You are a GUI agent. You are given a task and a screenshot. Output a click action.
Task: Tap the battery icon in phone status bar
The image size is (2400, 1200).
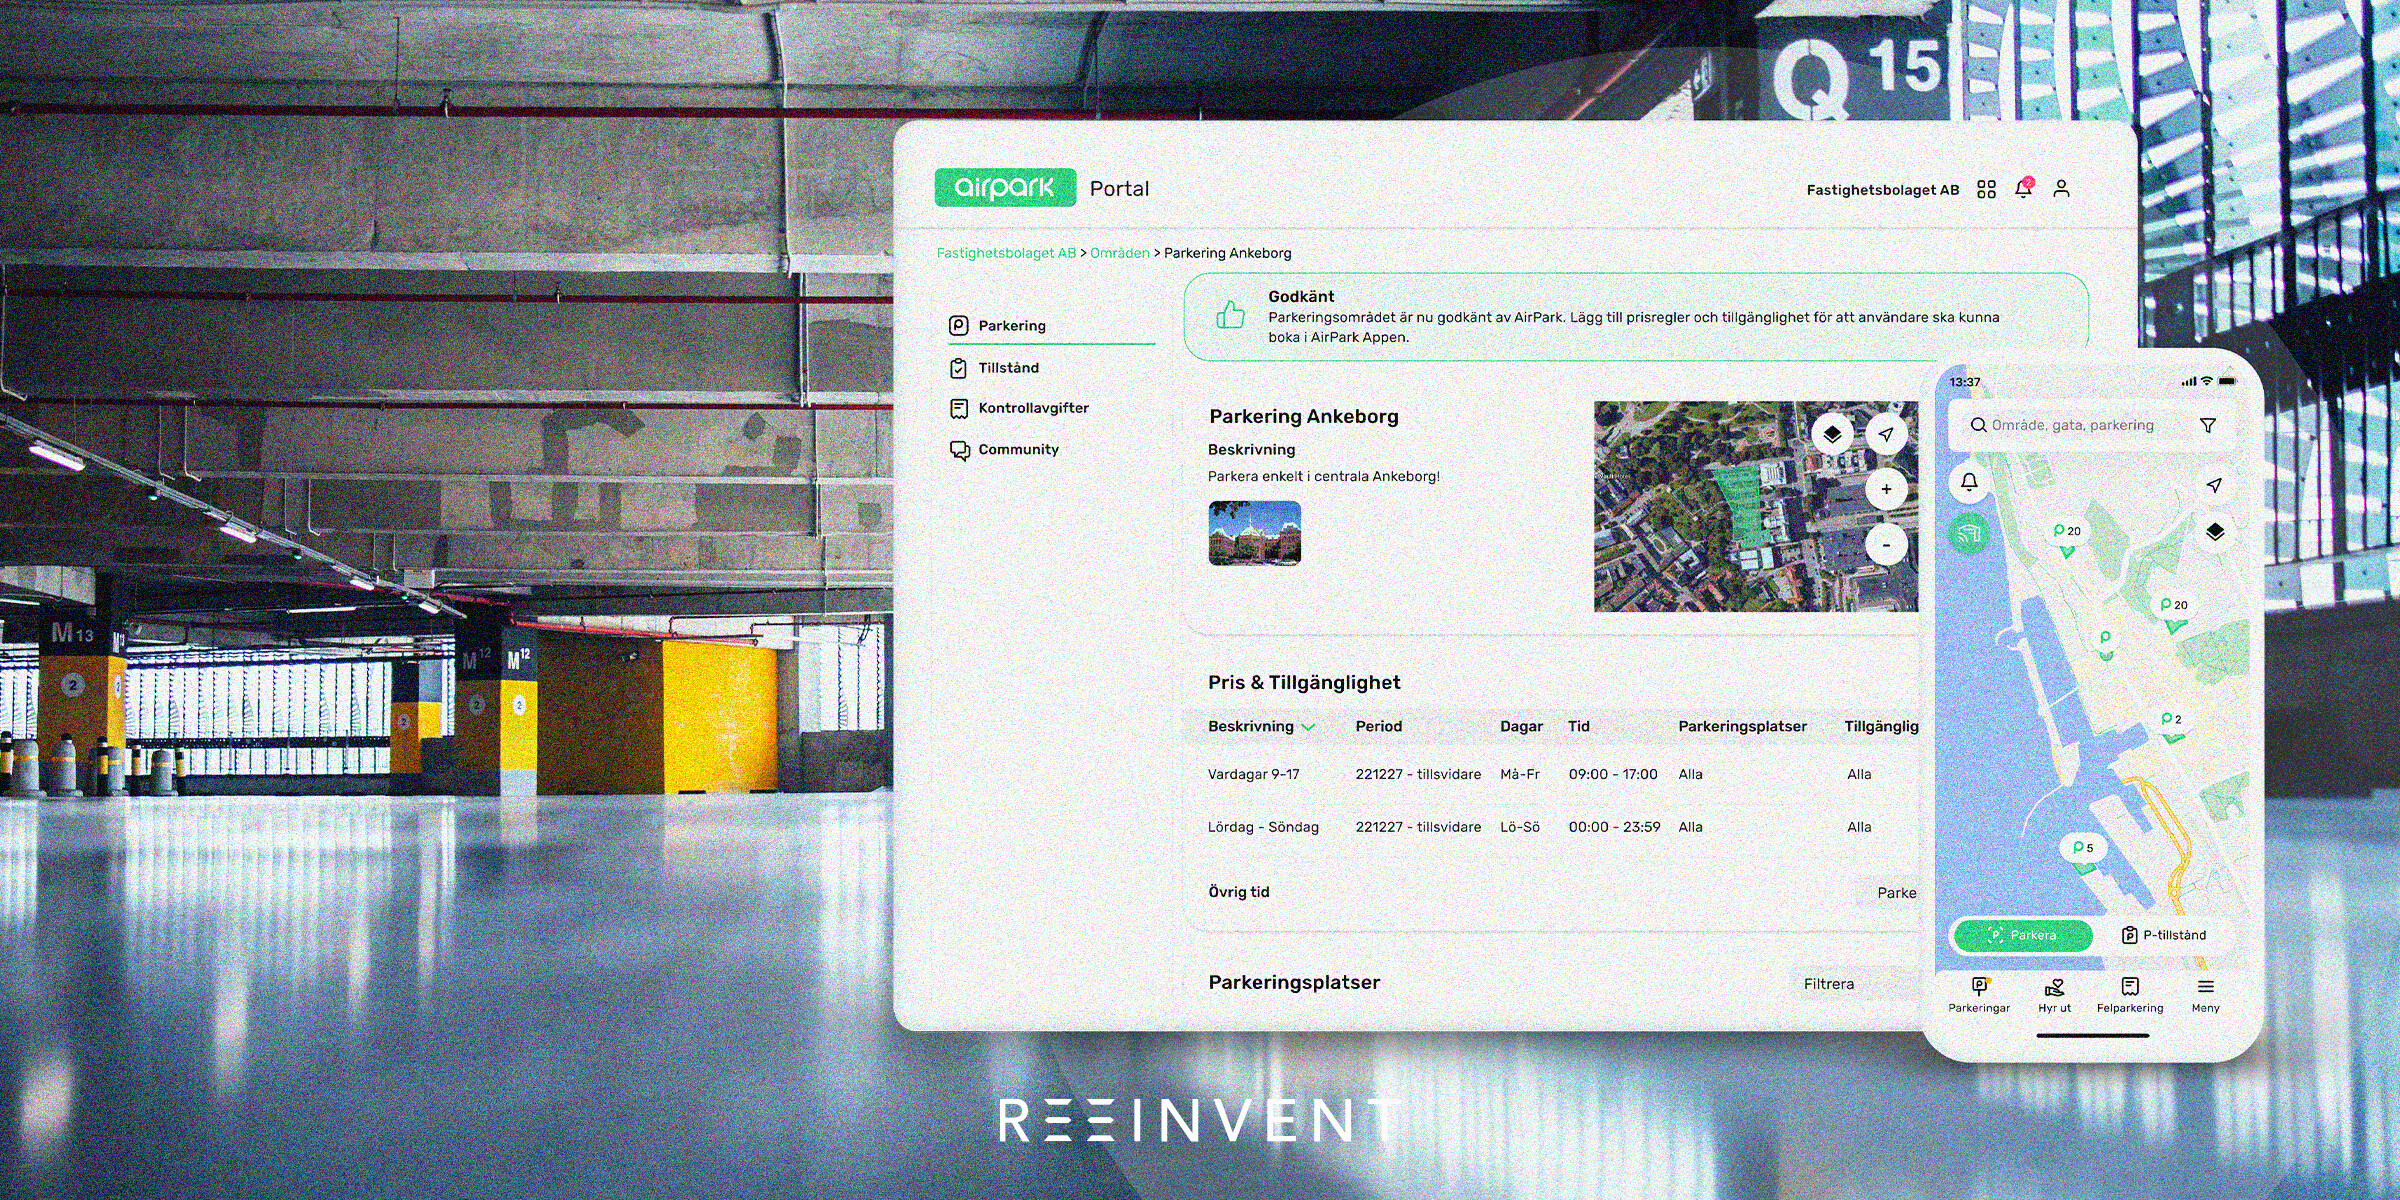[2226, 381]
